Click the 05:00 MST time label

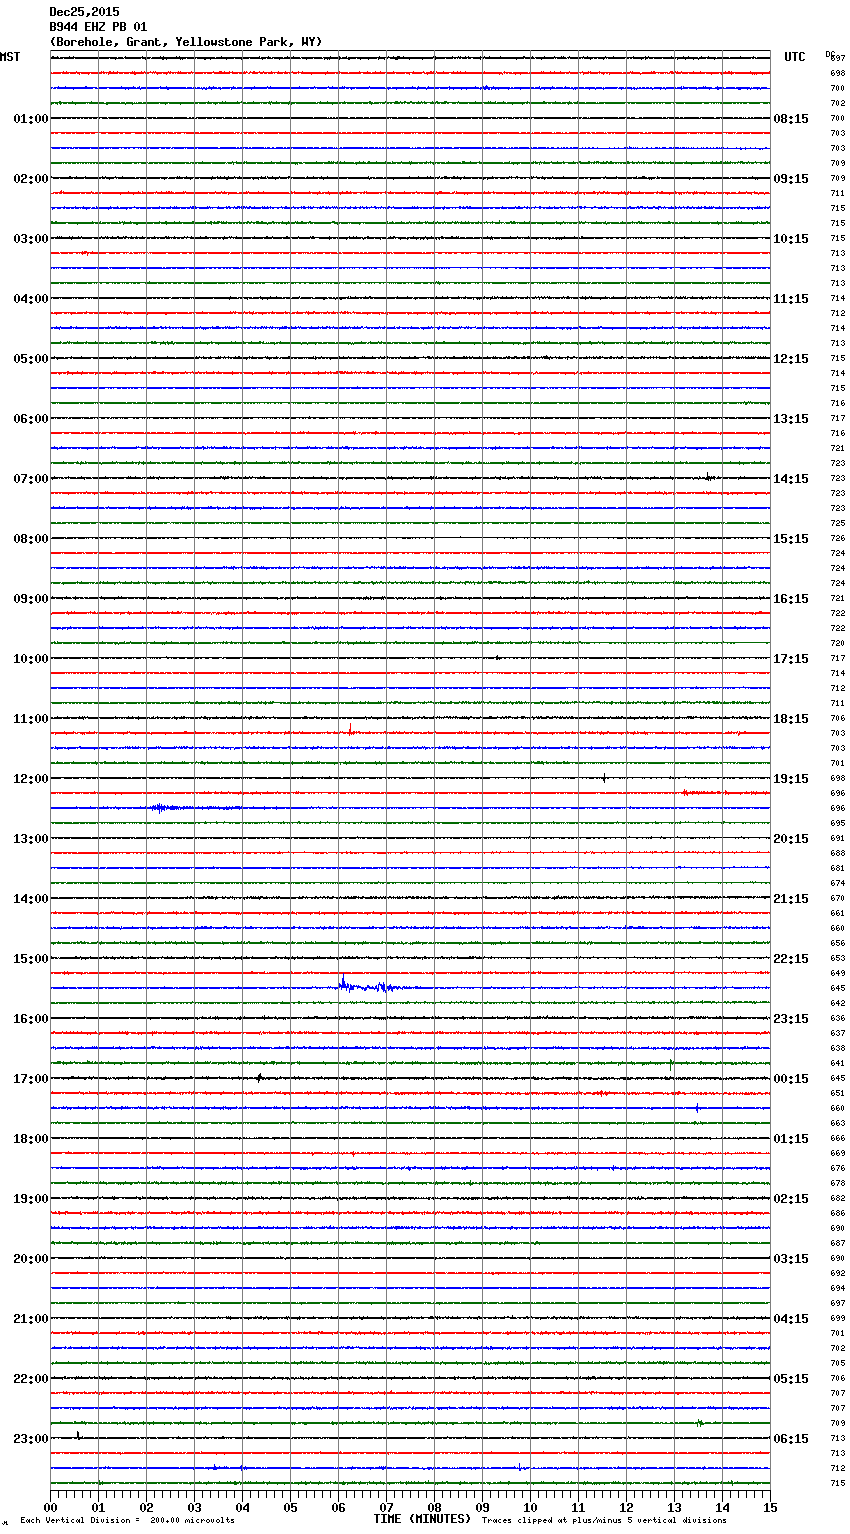(31, 359)
